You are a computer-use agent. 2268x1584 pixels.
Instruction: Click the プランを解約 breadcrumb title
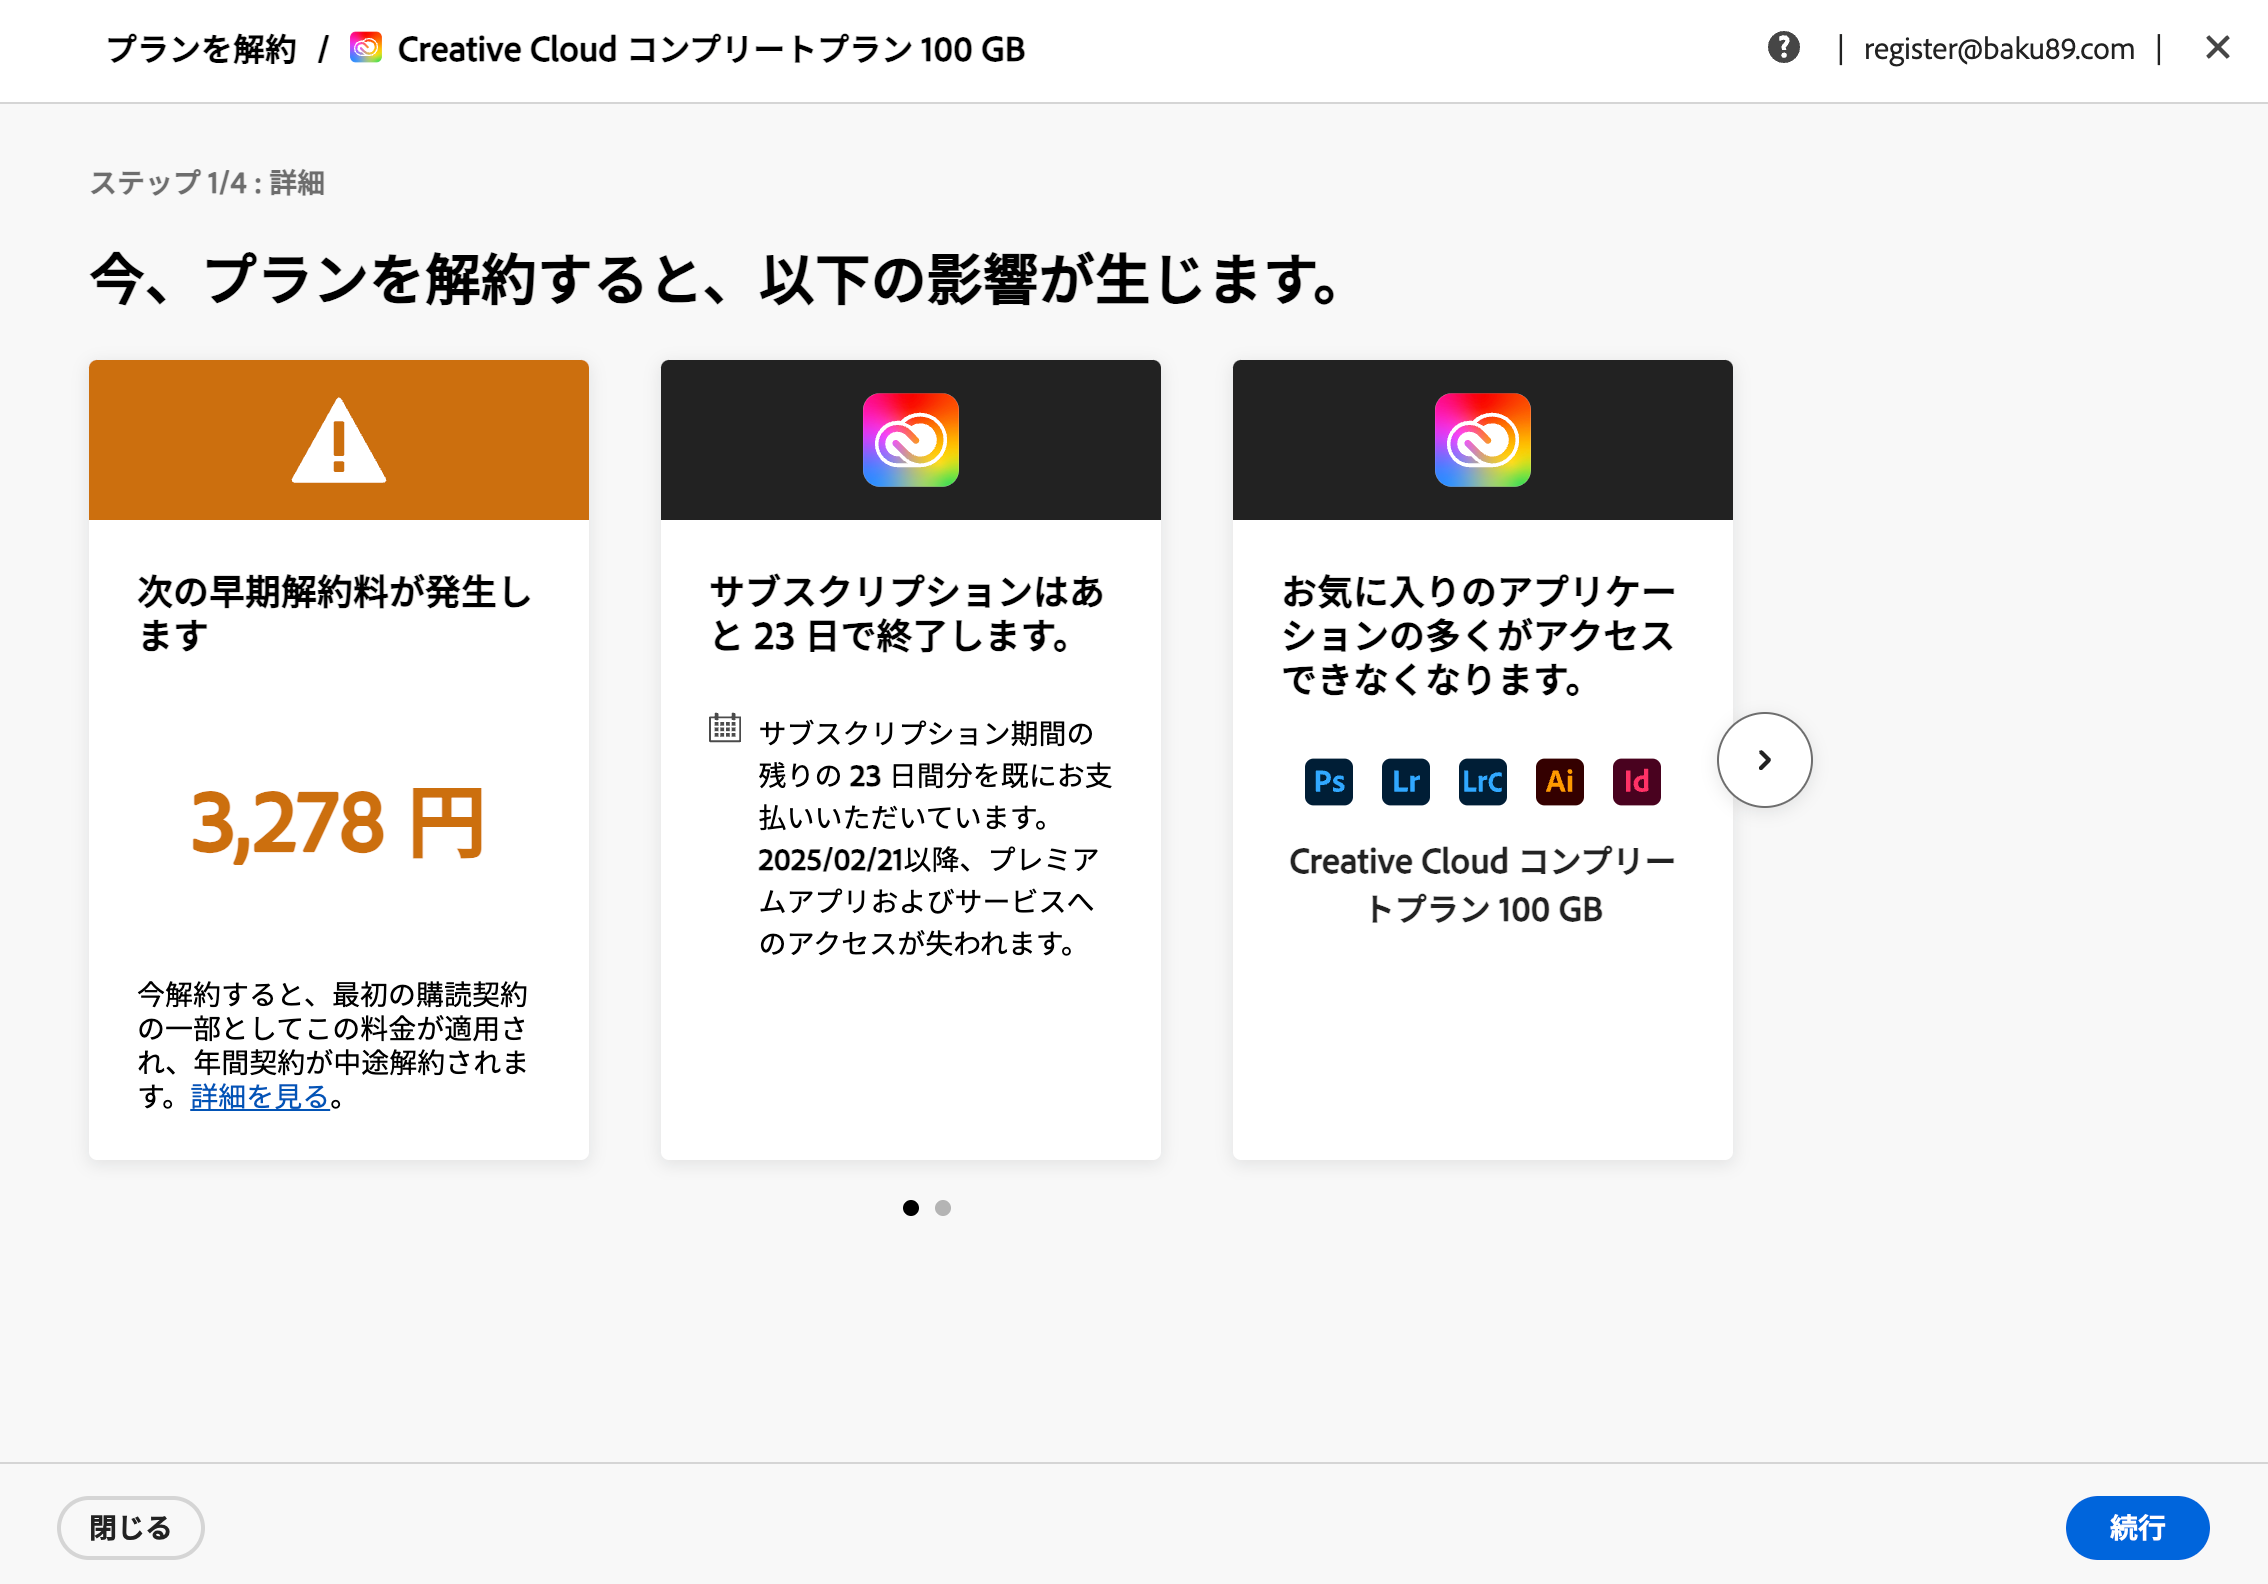pos(201,48)
